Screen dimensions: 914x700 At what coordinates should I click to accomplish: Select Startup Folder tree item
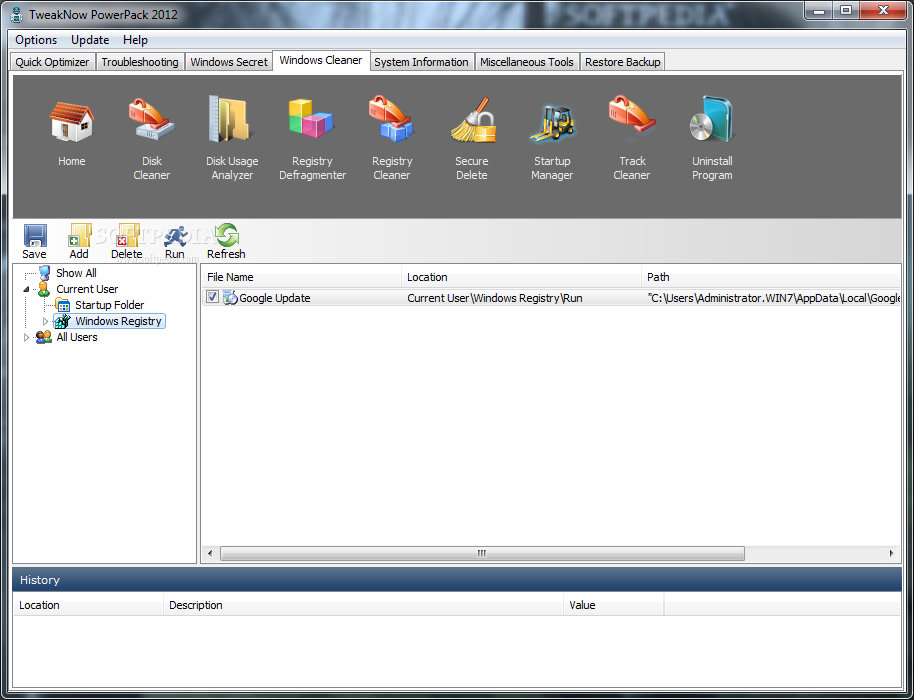tap(110, 305)
